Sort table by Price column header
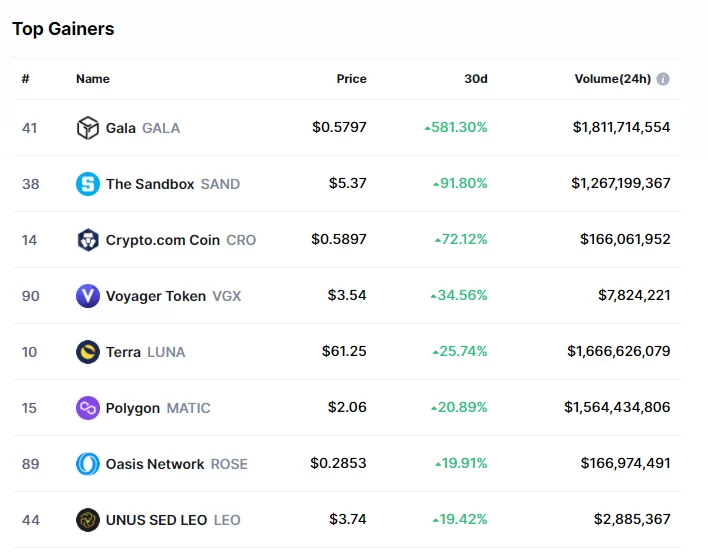The width and height of the screenshot is (708, 552). 351,79
